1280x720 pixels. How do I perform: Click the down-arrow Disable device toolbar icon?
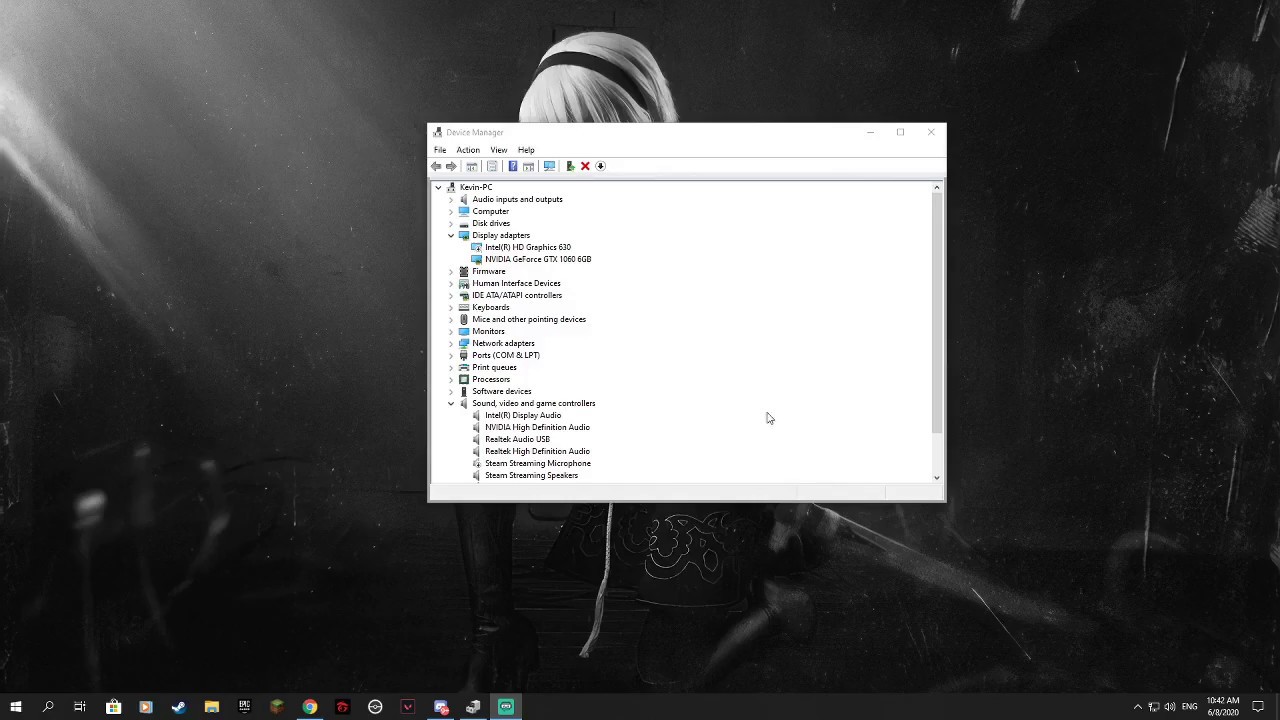click(600, 166)
